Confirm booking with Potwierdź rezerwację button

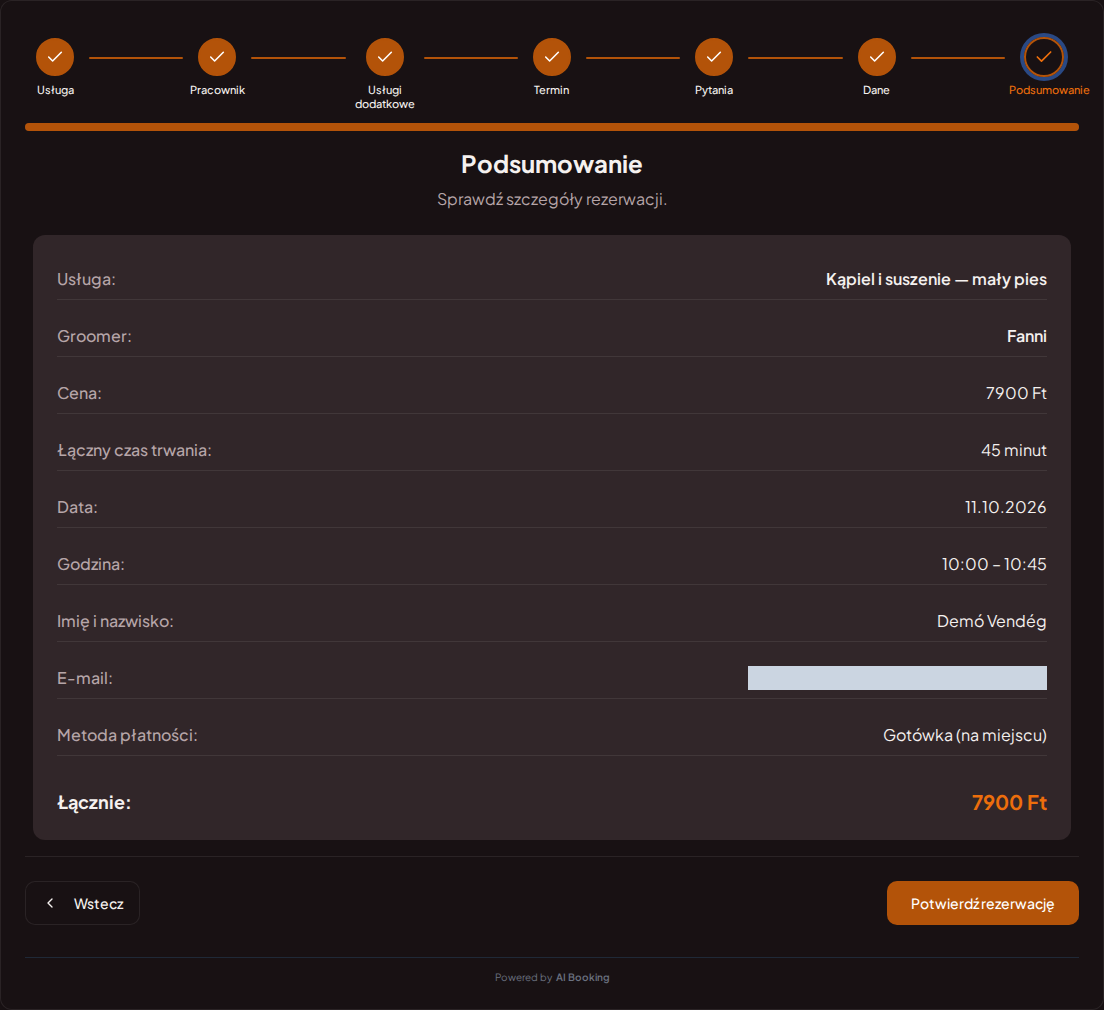tap(982, 903)
